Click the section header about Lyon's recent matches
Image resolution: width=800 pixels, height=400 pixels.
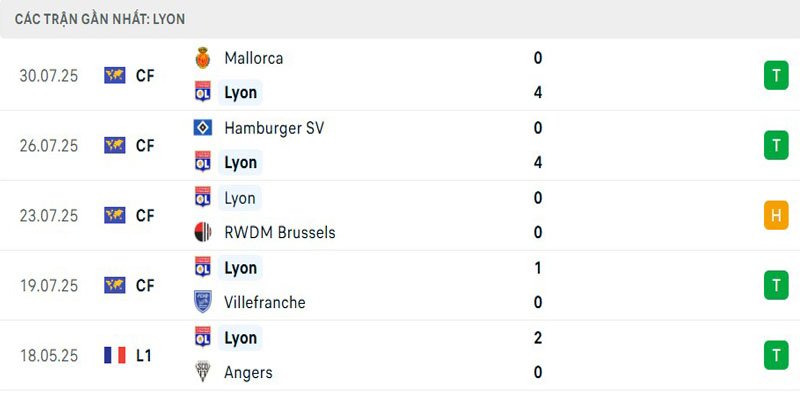(100, 19)
